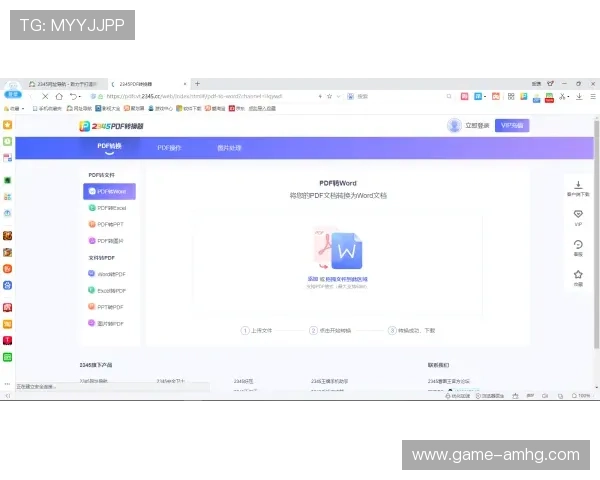Click the lightning speed mode icon in address bar
Viewport: 600px width, 480px height.
[320, 96]
